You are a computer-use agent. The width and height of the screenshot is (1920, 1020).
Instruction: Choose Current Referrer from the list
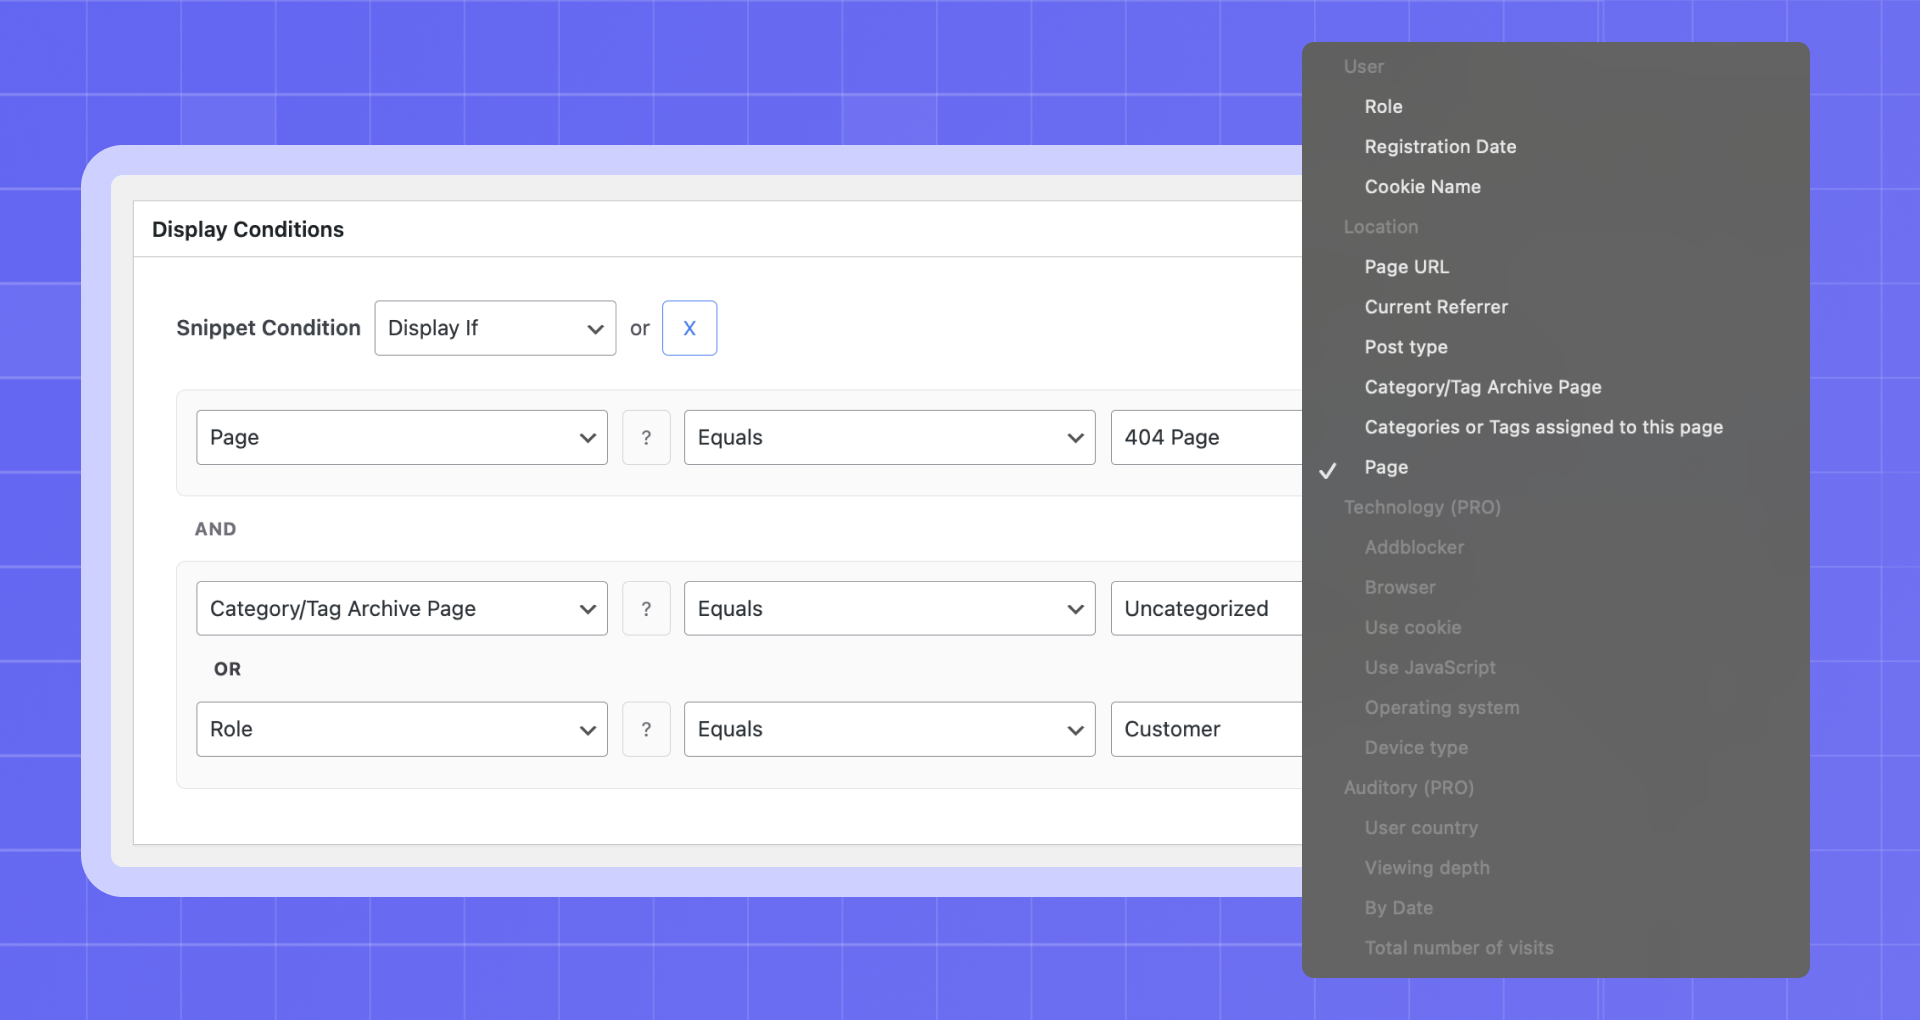pos(1436,307)
